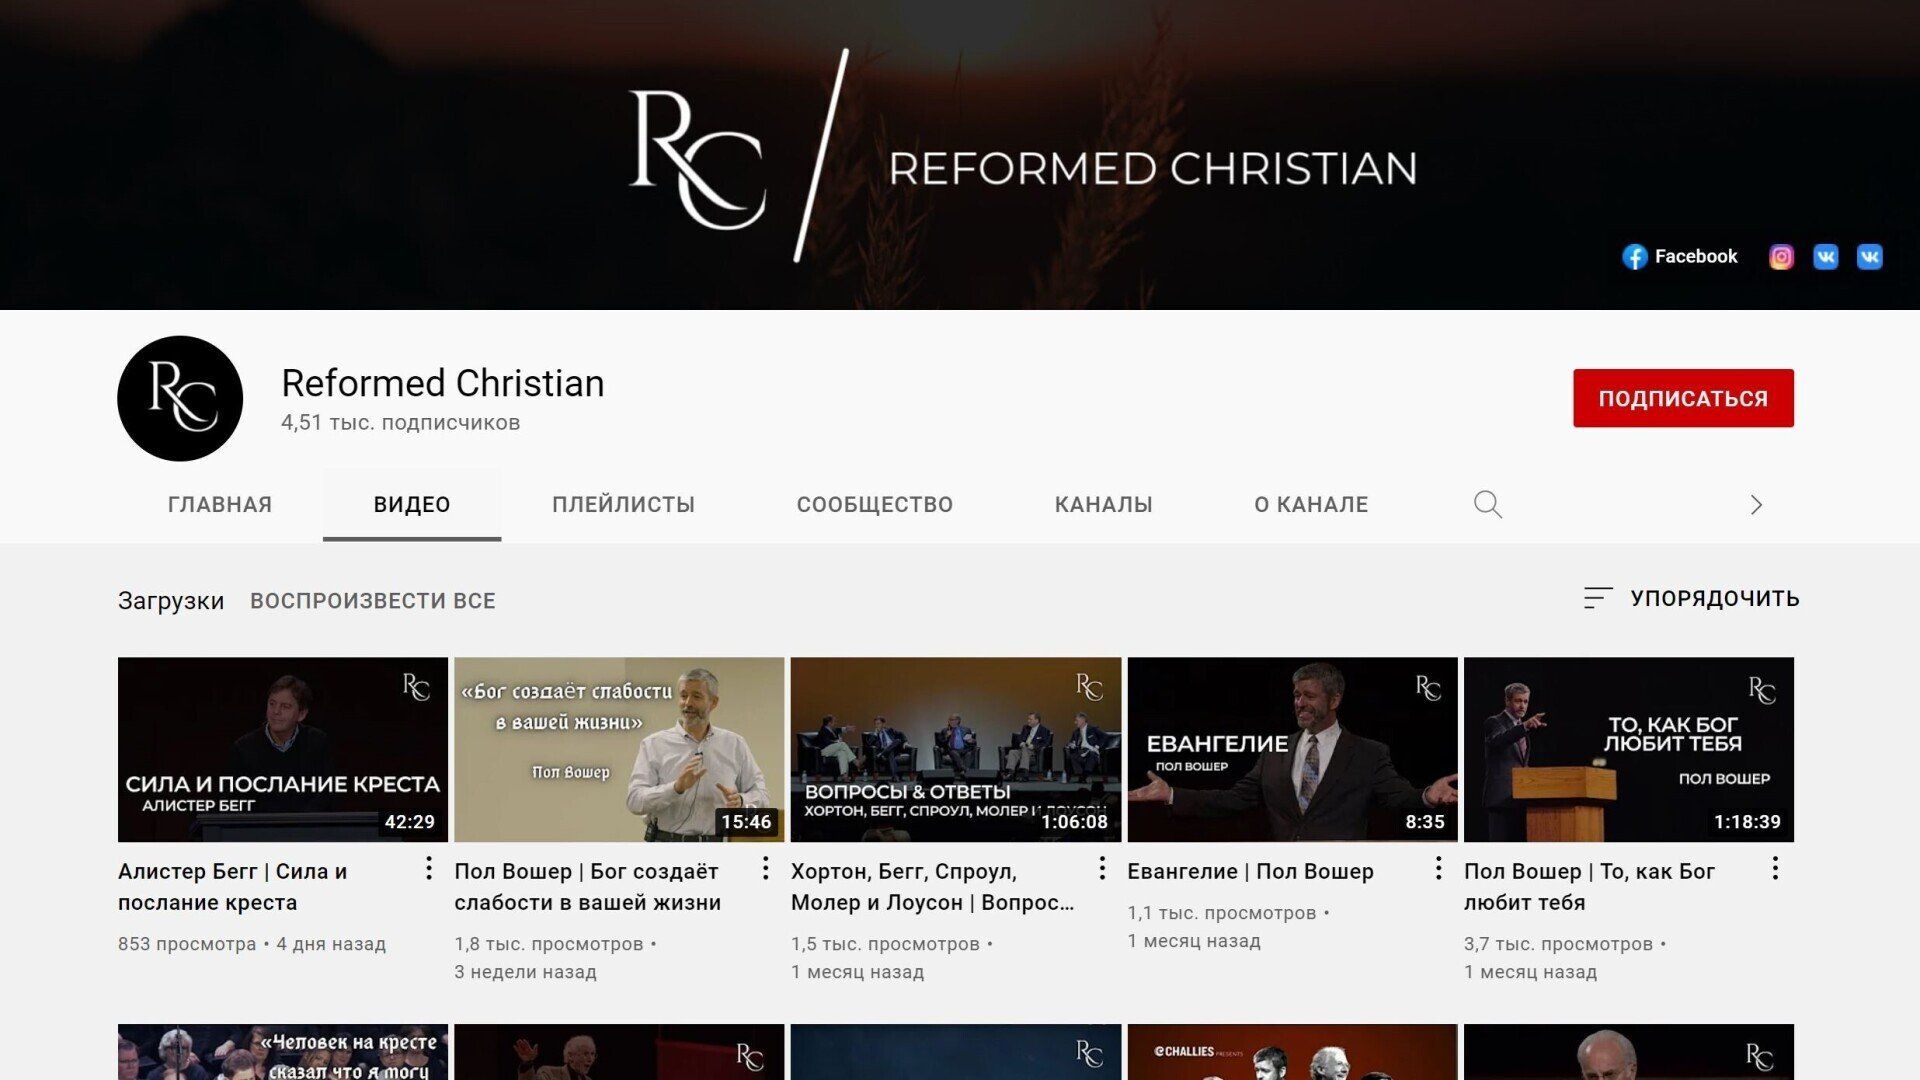The image size is (1920, 1080).
Task: Expand the Упорядочить sort menu
Action: (1691, 598)
